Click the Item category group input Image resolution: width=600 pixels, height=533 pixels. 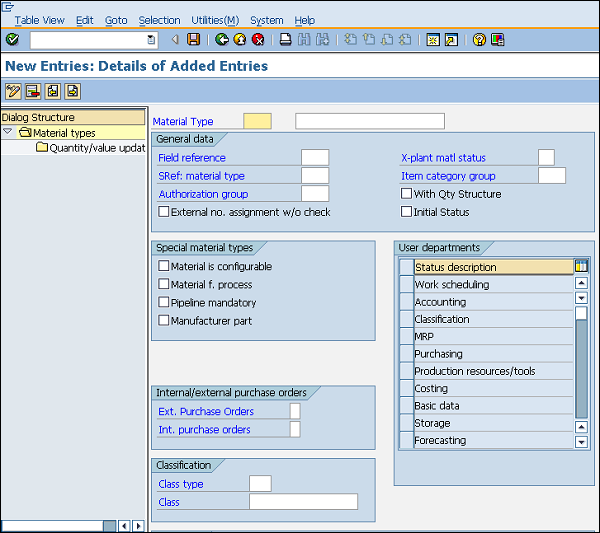pyautogui.click(x=552, y=176)
